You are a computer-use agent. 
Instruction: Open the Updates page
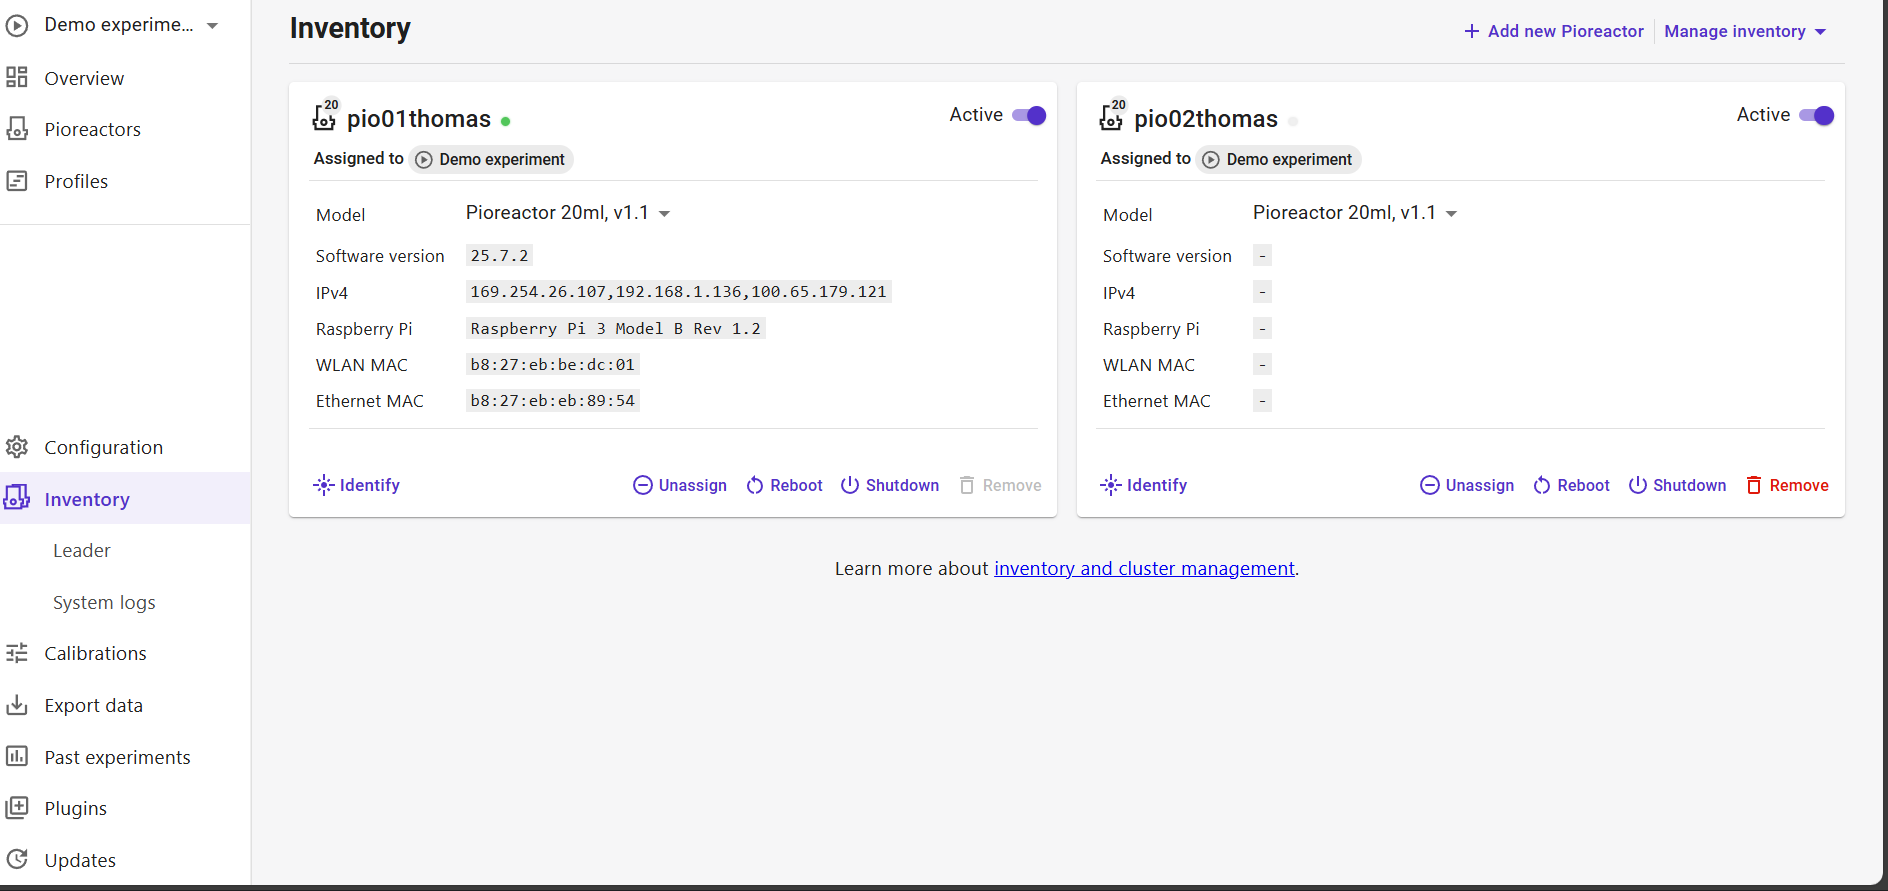point(80,860)
